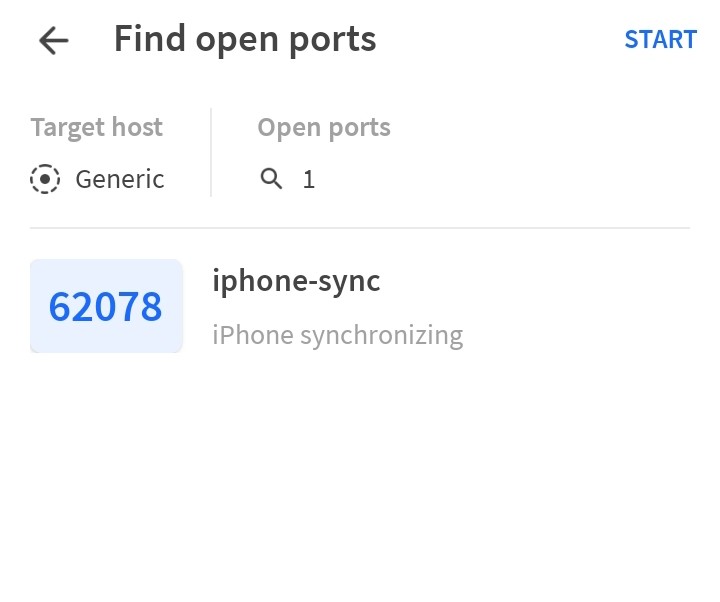Click the vertical divider beside Target host

pyautogui.click(x=211, y=152)
